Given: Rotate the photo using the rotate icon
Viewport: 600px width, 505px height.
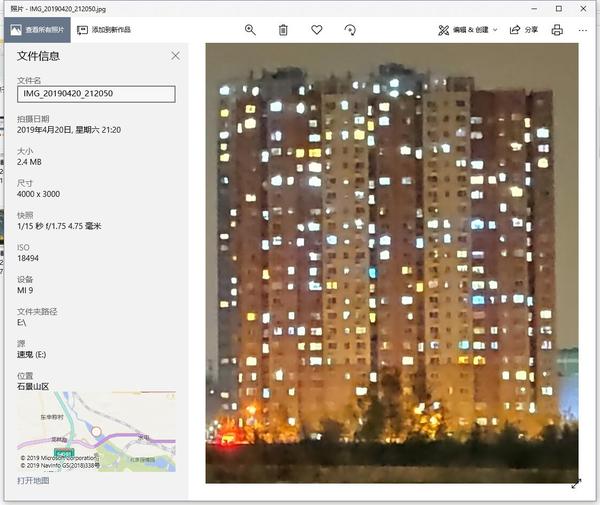Looking at the screenshot, I should click(x=350, y=30).
